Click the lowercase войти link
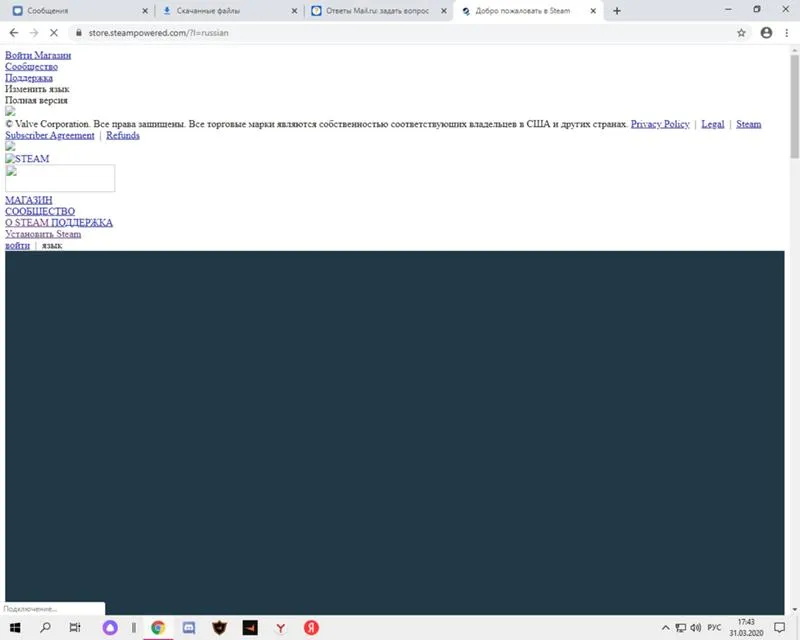 point(17,245)
